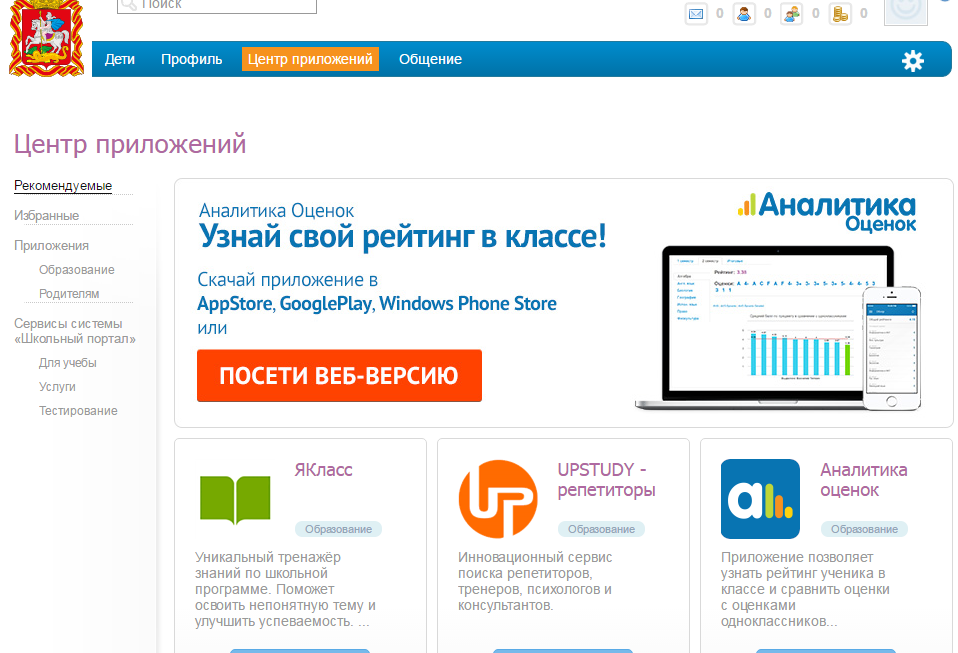Click the Moscow region coat of arms logo
This screenshot has height=653, width=958.
coord(46,38)
